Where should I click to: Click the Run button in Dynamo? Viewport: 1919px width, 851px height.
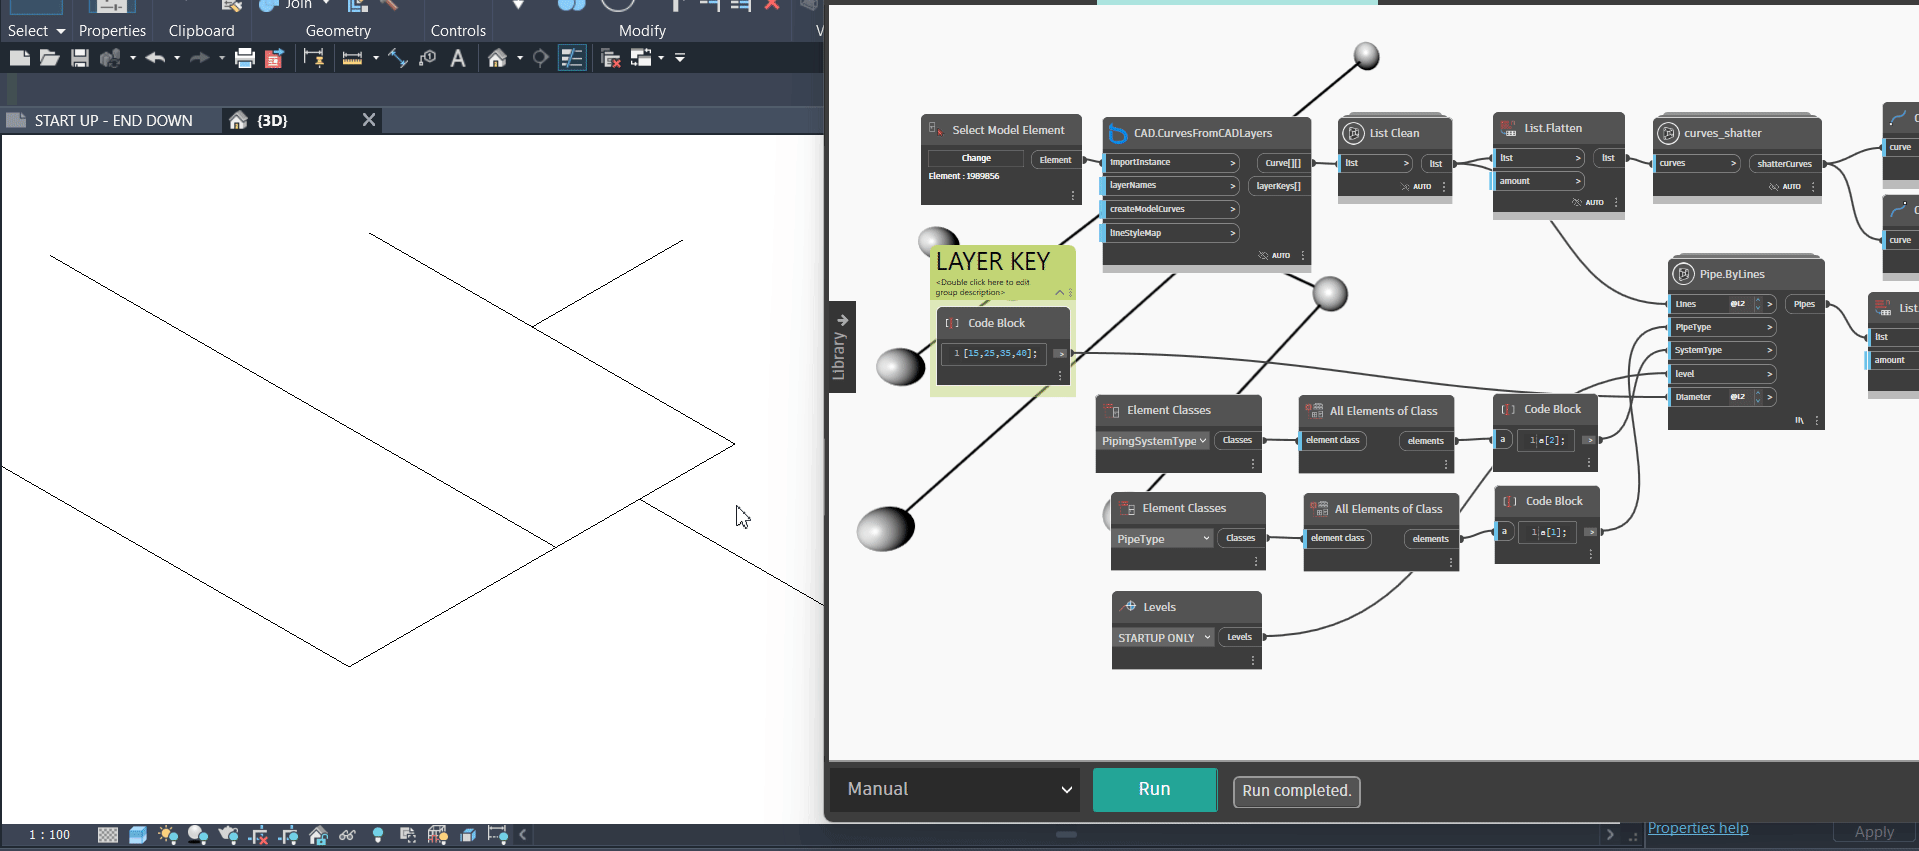(1154, 789)
